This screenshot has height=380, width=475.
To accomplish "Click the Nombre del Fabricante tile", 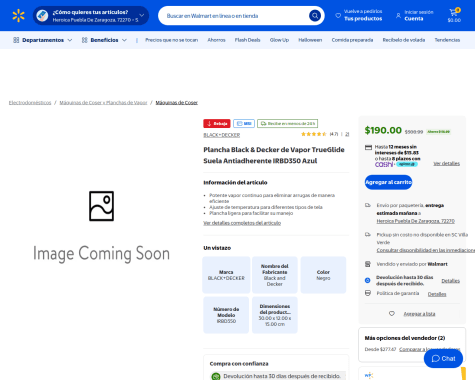I will point(275,275).
